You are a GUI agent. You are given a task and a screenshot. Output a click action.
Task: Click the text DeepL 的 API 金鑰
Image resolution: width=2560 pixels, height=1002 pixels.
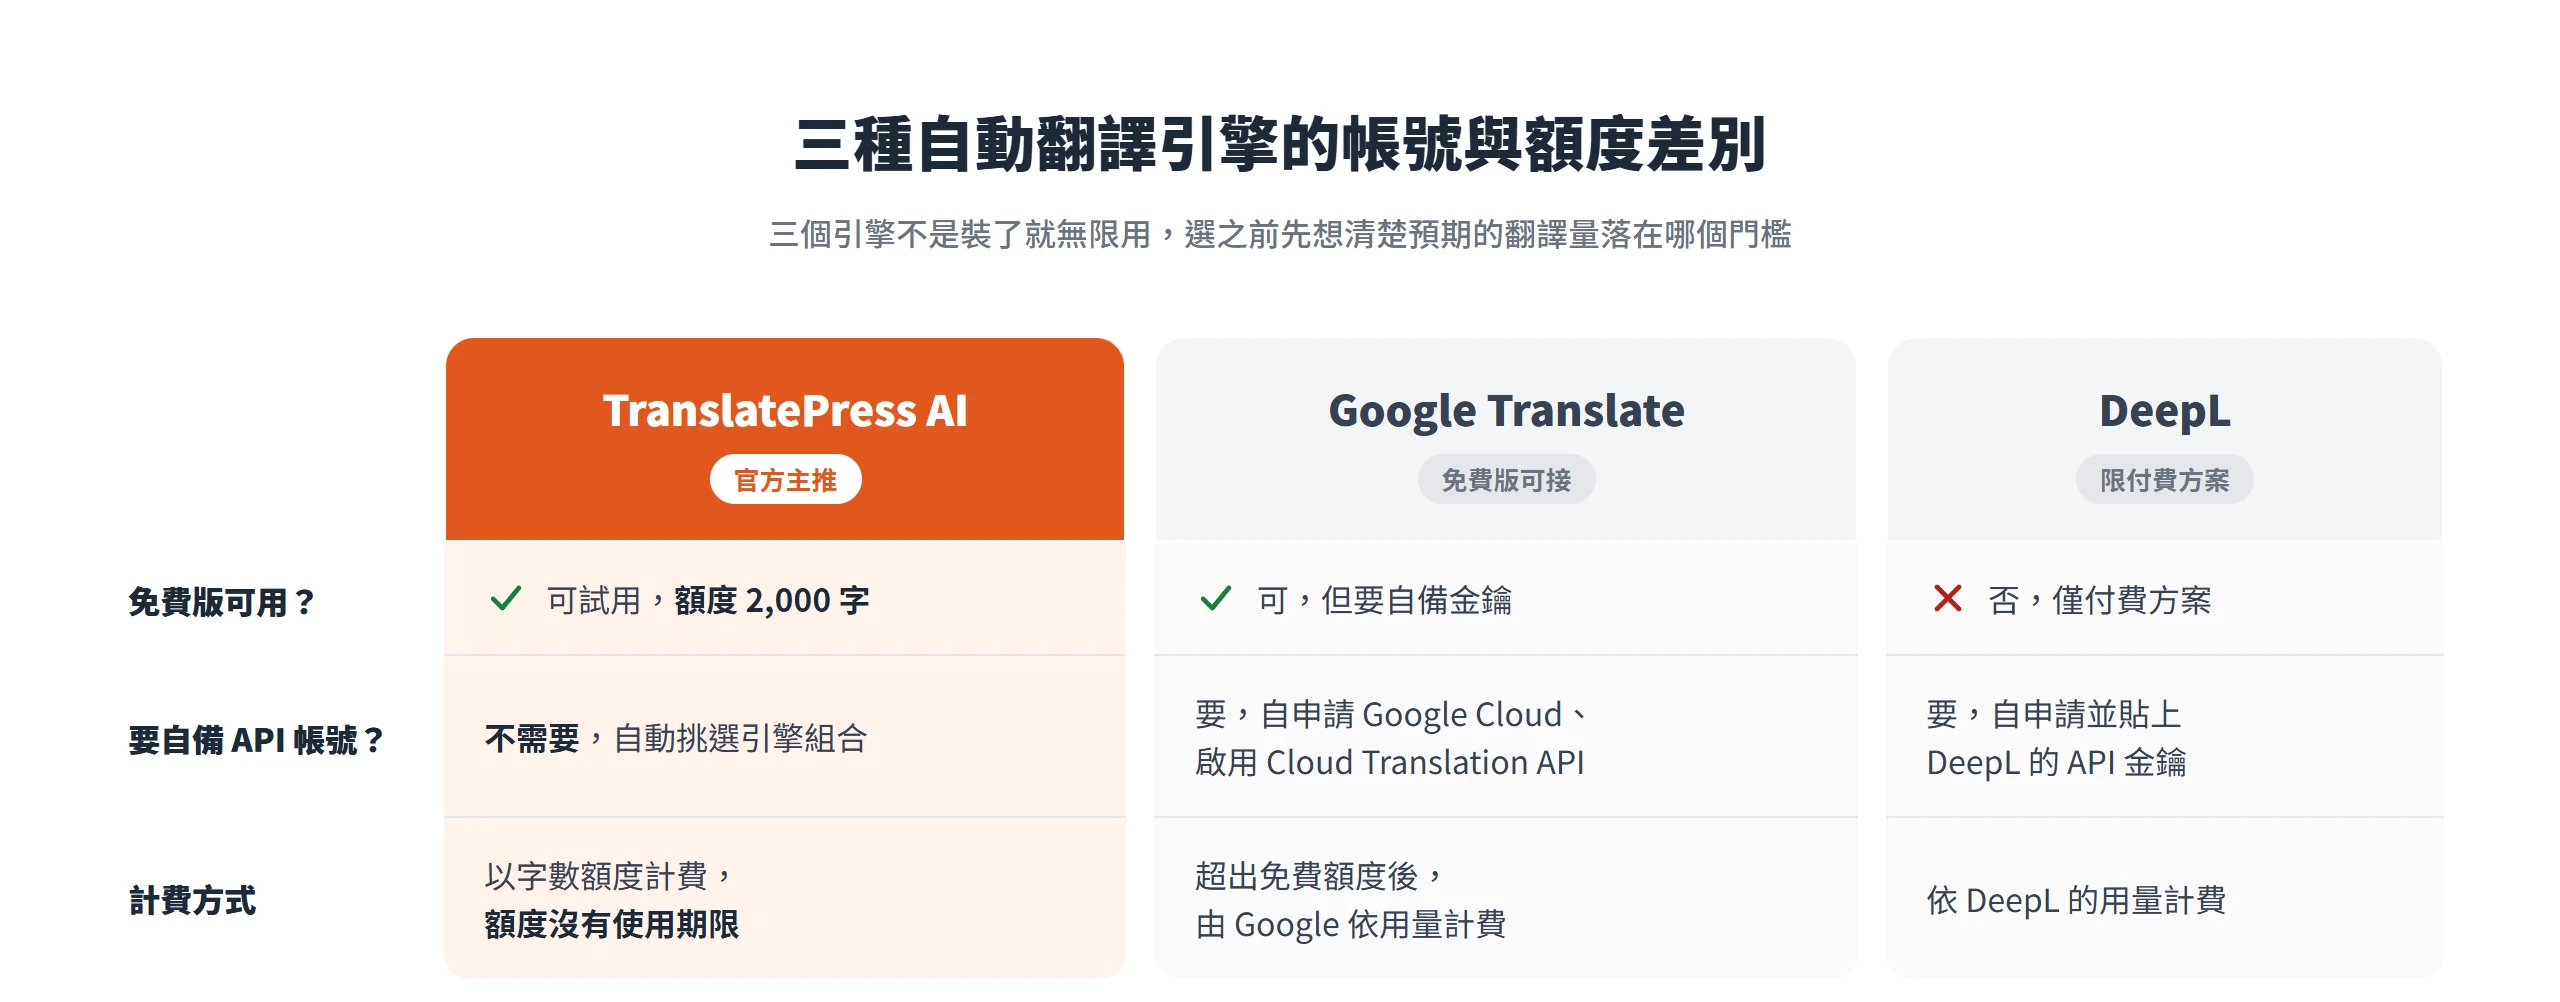(2056, 763)
